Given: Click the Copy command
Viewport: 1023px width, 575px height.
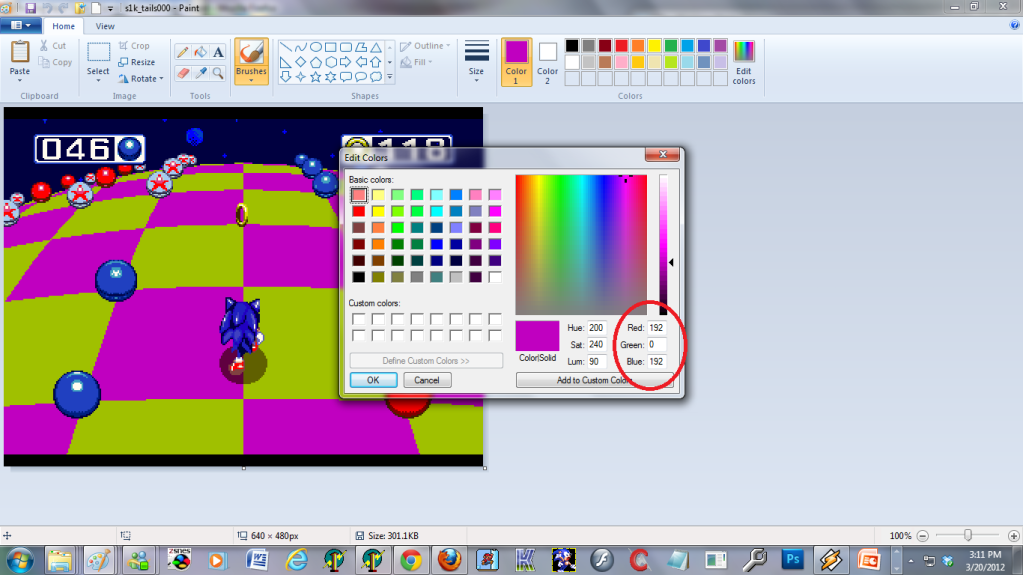Looking at the screenshot, I should pos(55,62).
